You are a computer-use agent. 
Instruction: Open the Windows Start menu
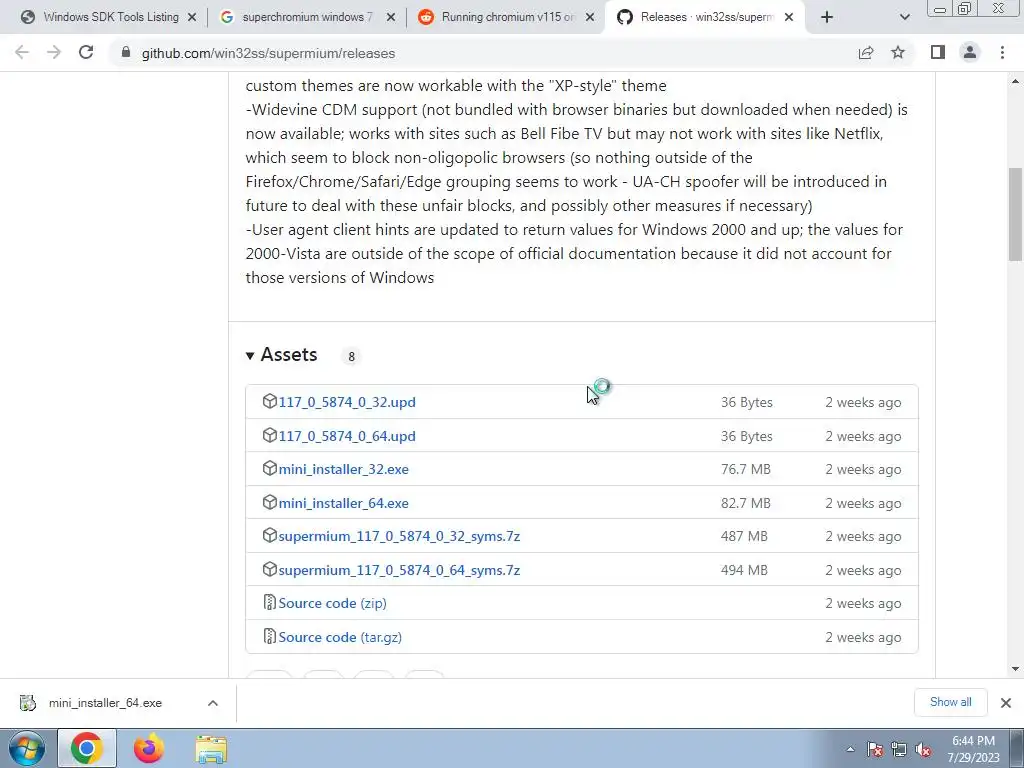point(26,748)
